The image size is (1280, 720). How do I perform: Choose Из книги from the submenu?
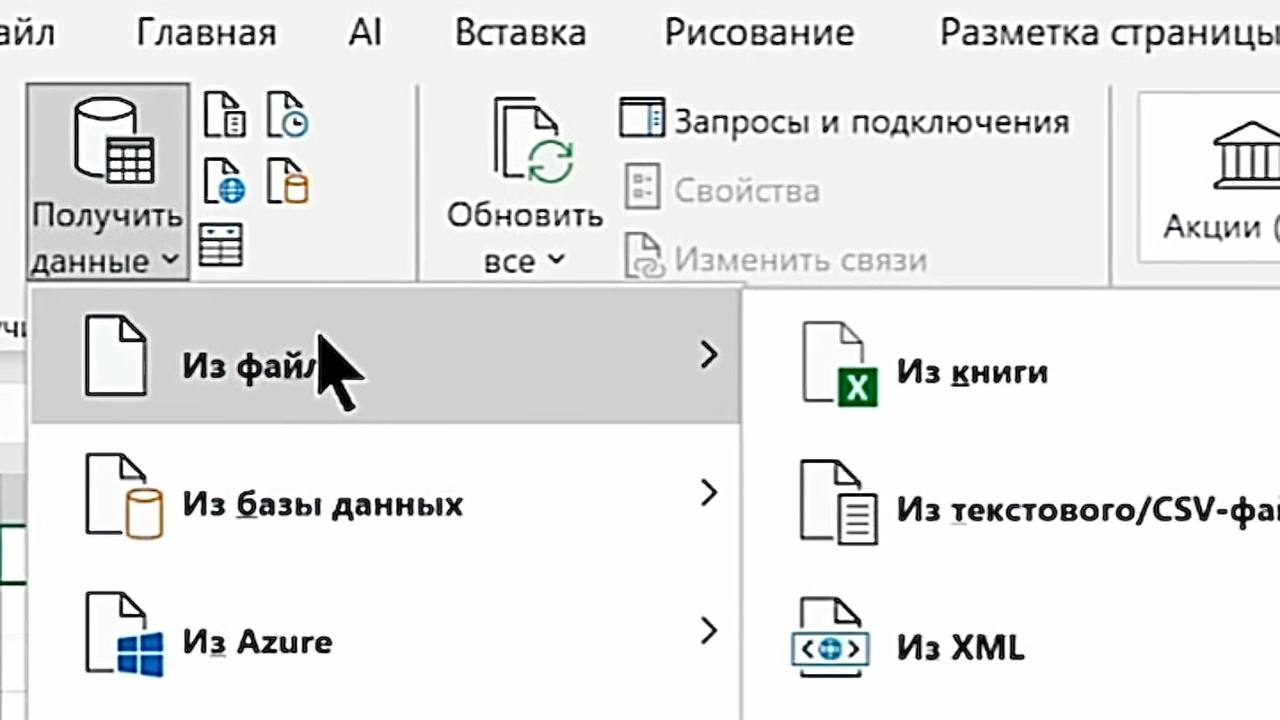(x=970, y=372)
